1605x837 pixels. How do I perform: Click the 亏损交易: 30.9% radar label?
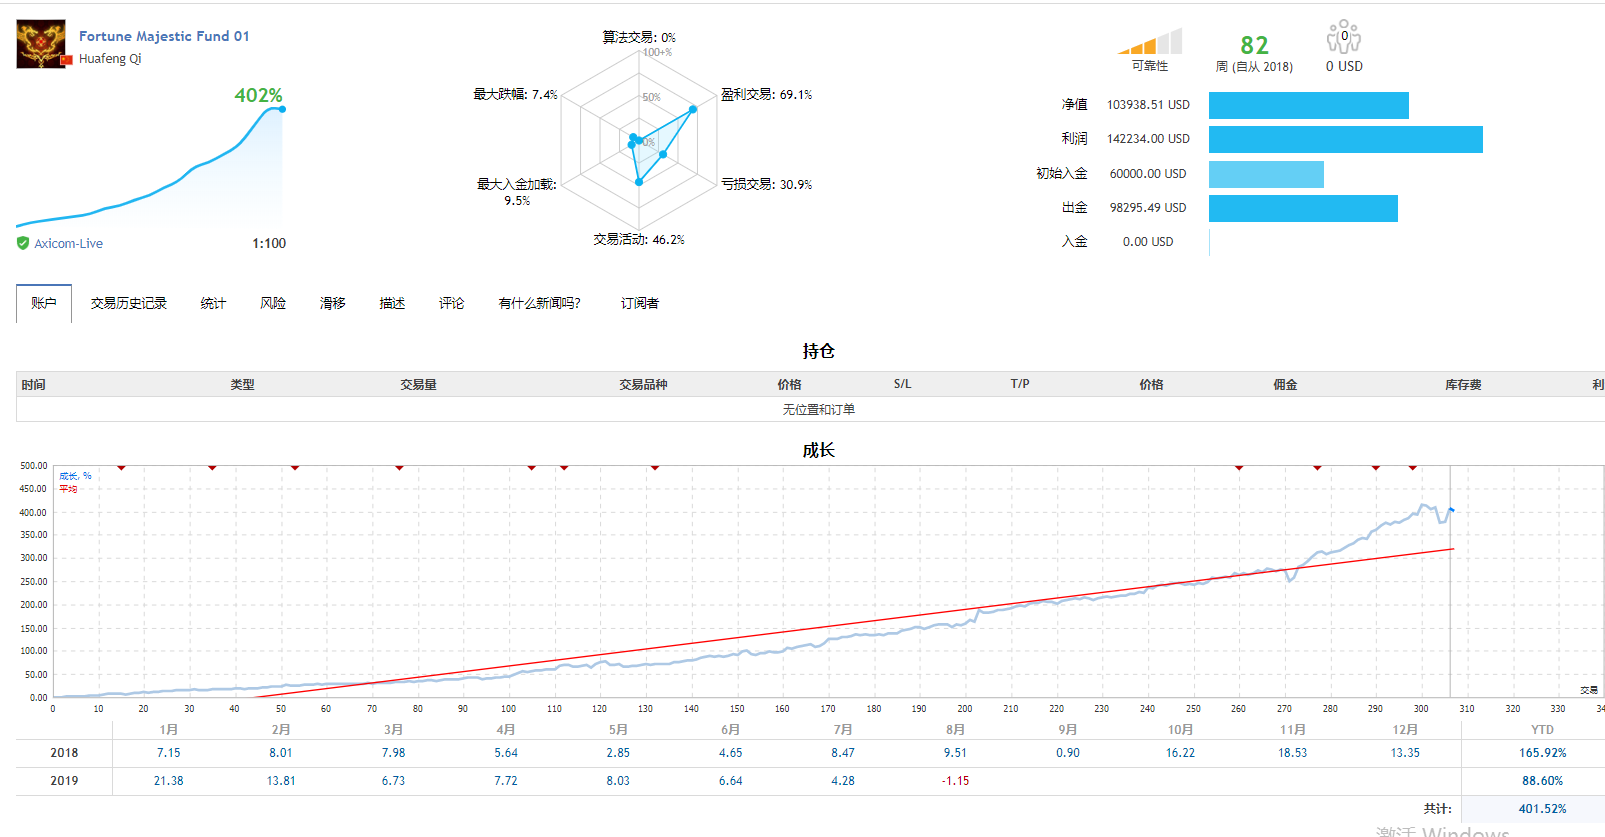pyautogui.click(x=767, y=184)
